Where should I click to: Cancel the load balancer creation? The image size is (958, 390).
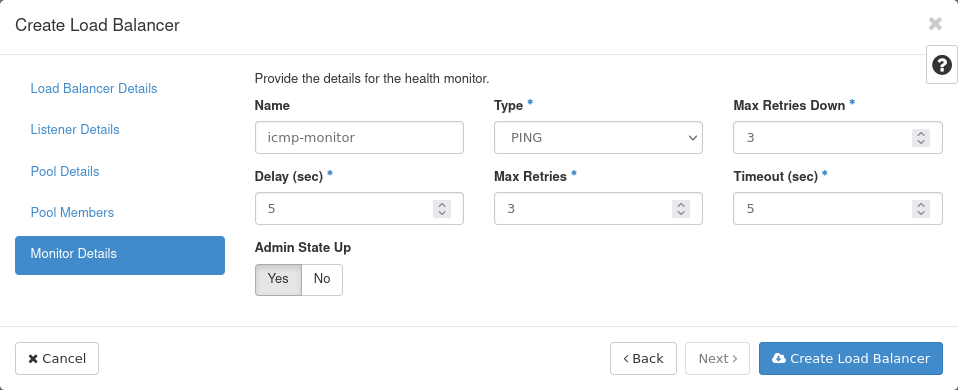[57, 358]
